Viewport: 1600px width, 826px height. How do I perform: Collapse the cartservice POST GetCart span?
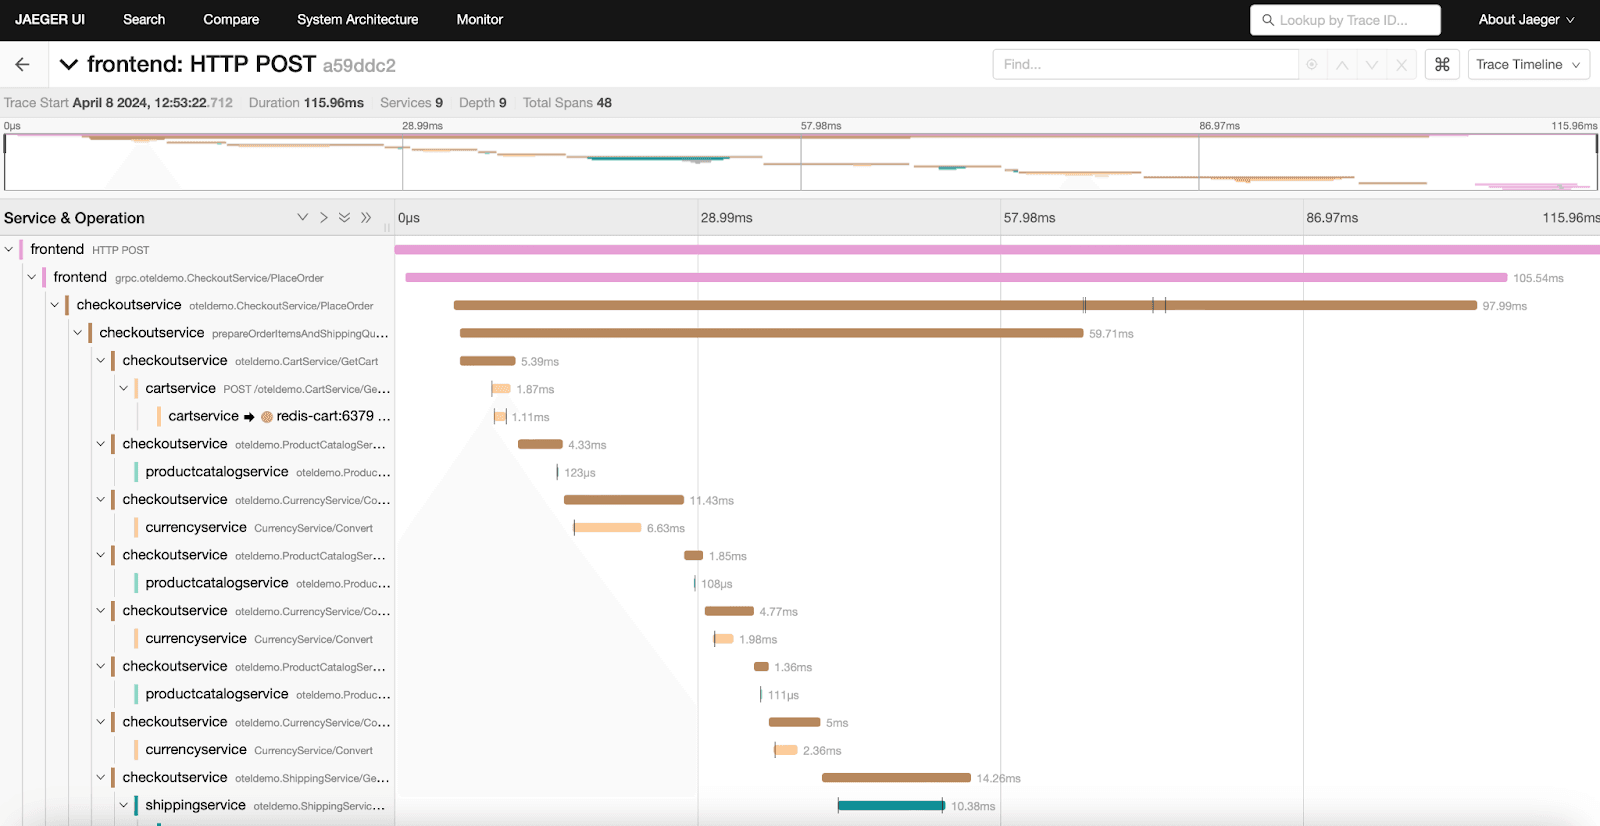[124, 389]
